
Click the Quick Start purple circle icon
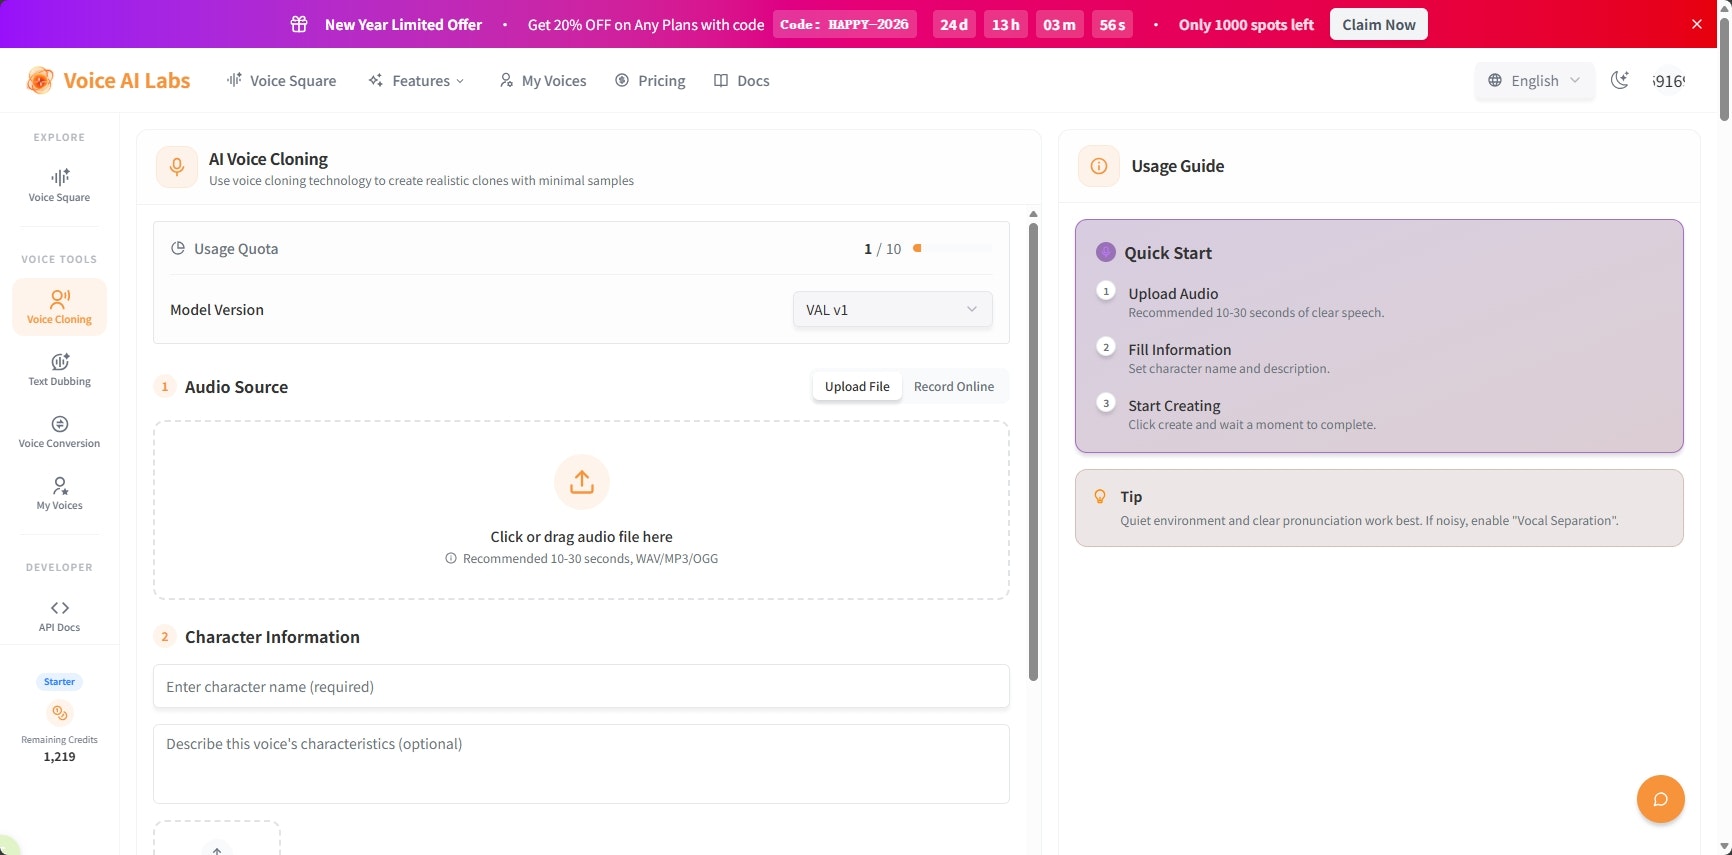[x=1105, y=252]
